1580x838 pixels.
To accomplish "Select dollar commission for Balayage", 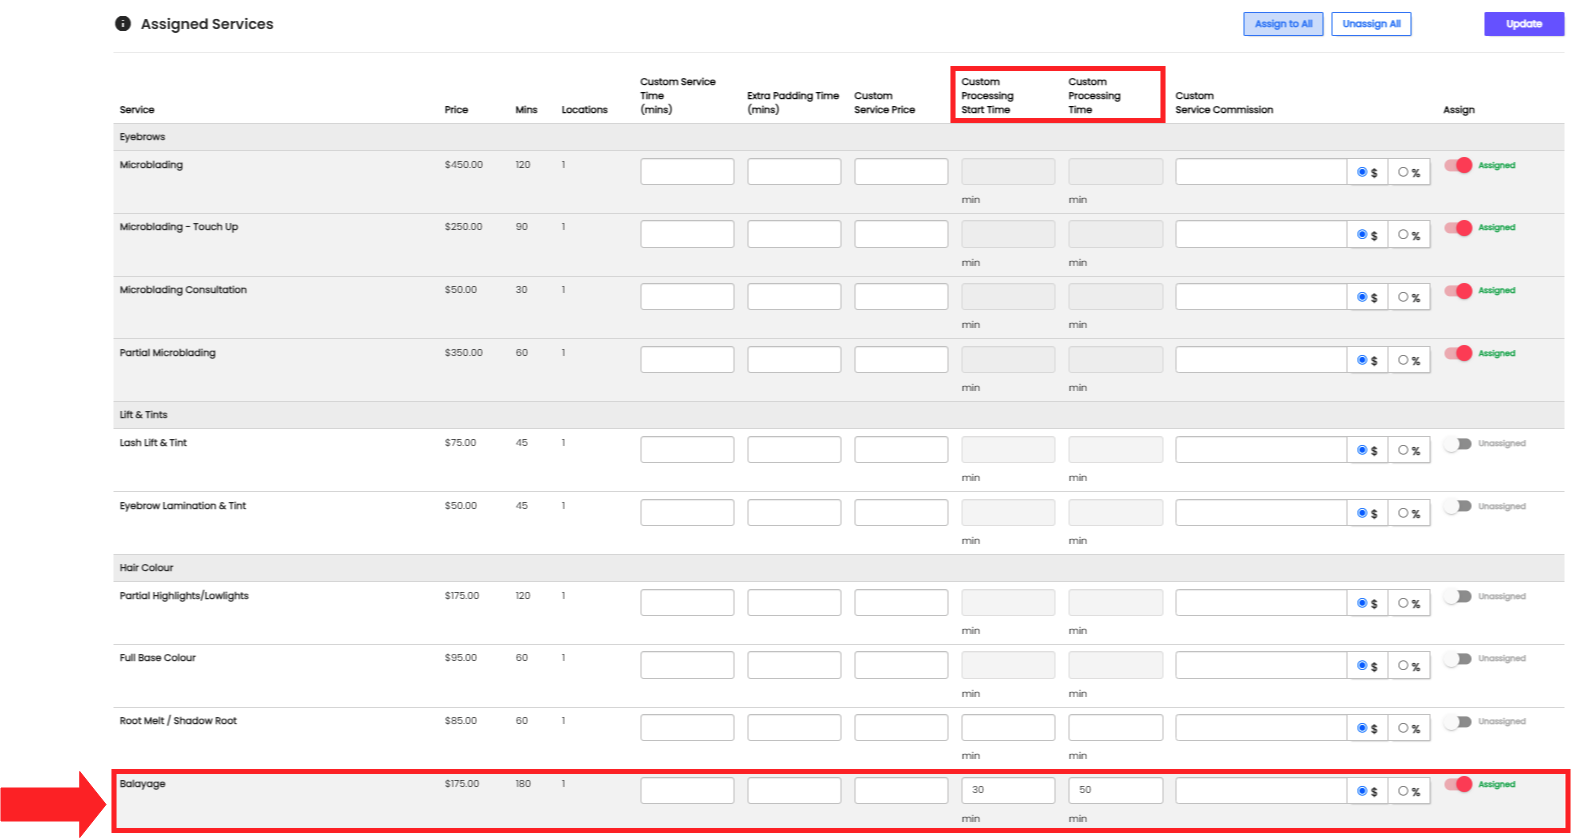I will 1362,791.
